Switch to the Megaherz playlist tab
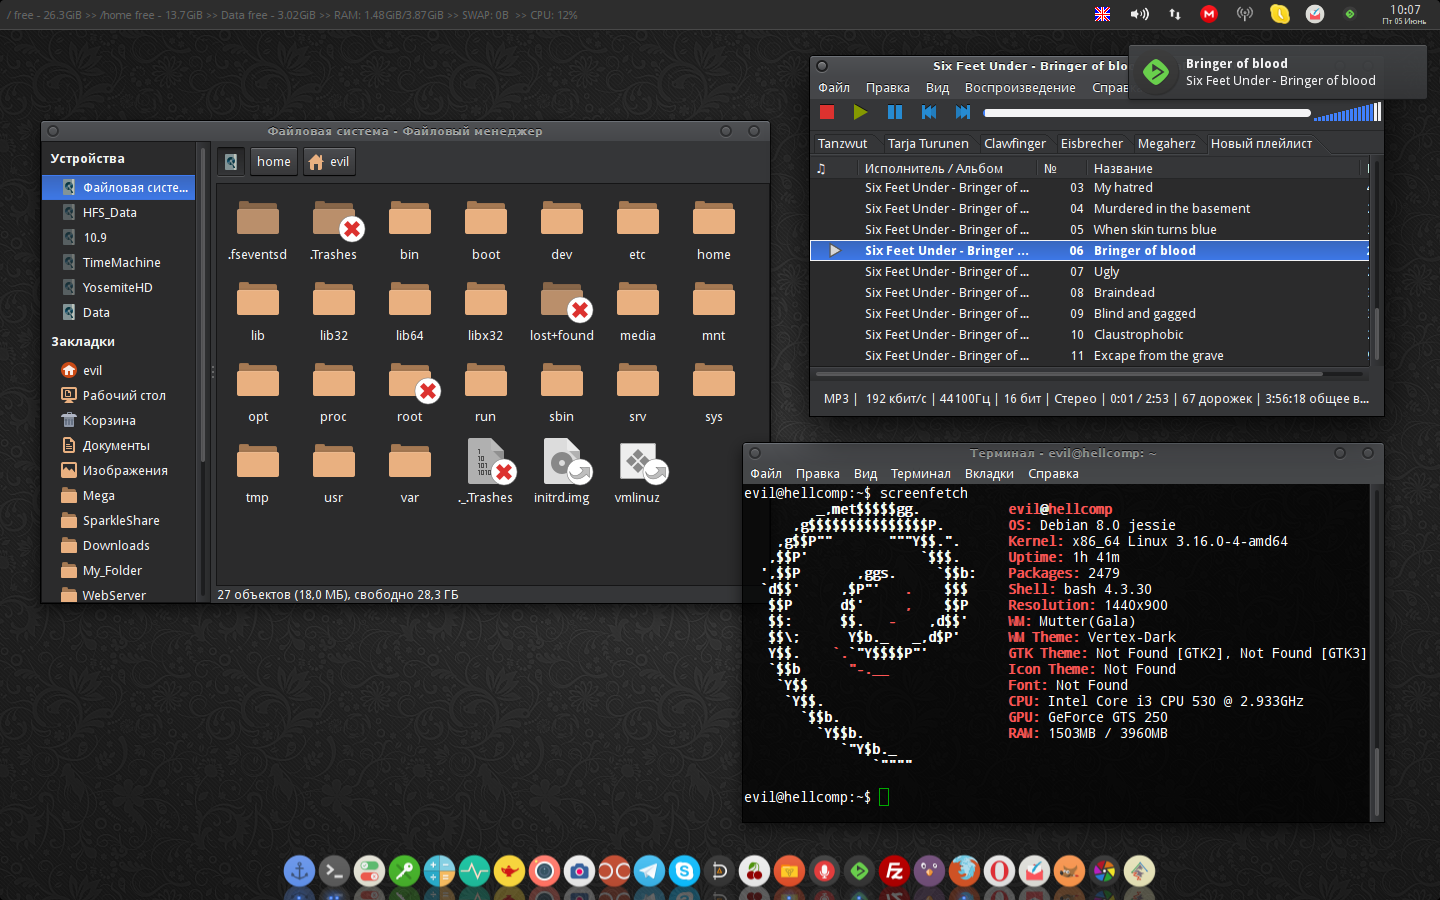This screenshot has height=900, width=1440. pos(1167,143)
